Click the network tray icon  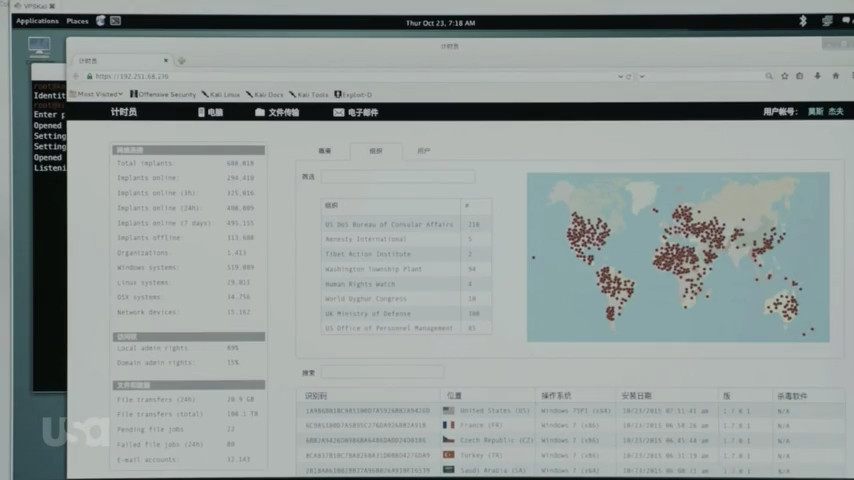tap(827, 21)
